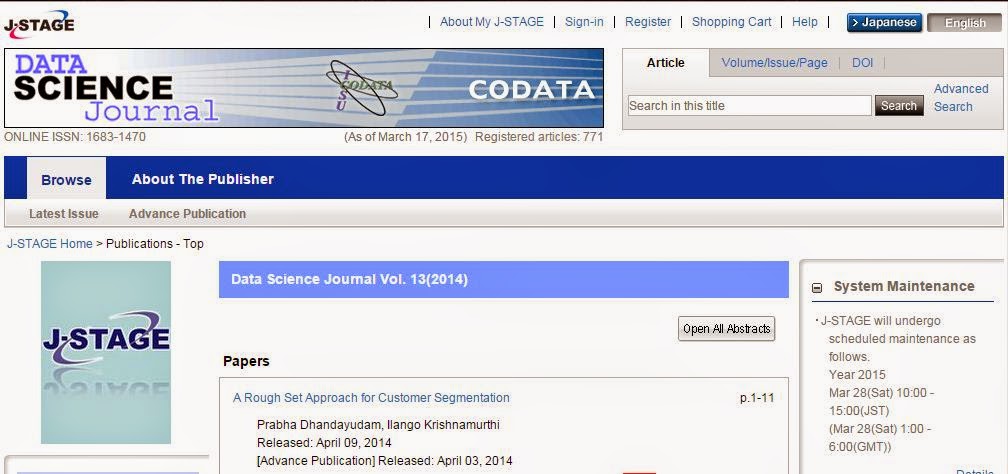1008x474 pixels.
Task: Click the authors line 'Prabha Dhandayudam, Ilango Krishnamurthi'
Action: point(378,424)
